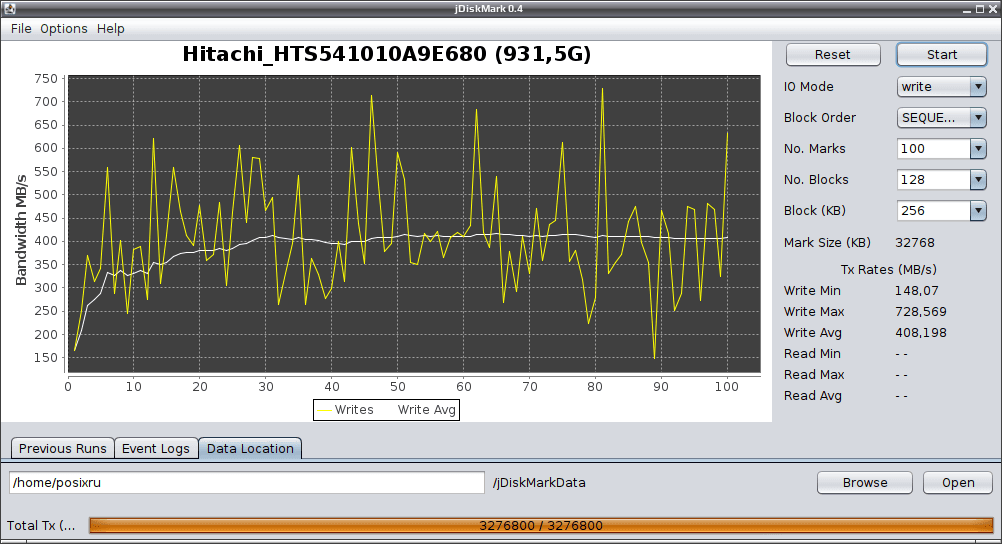
Task: Expand the Block Order dropdown arrow
Action: (978, 118)
